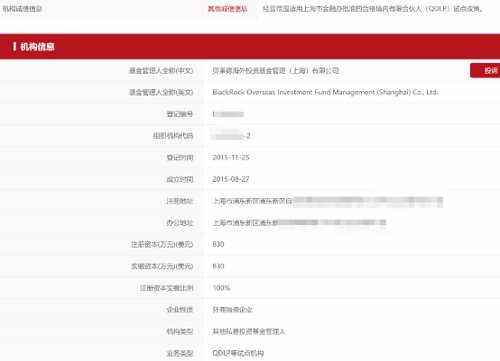Select the 办公地址 value starting 上海市浦东新区

click(299, 223)
